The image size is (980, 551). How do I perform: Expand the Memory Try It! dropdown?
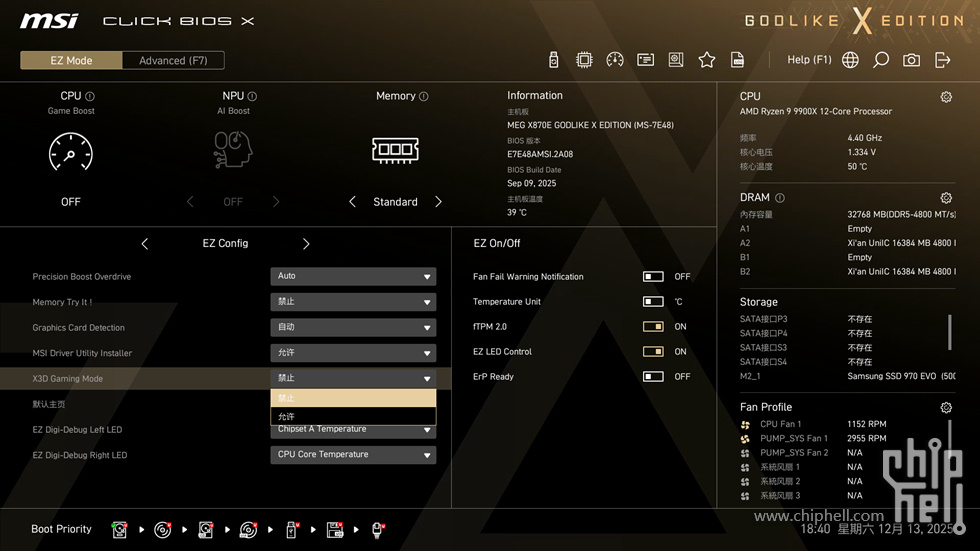pyautogui.click(x=353, y=302)
